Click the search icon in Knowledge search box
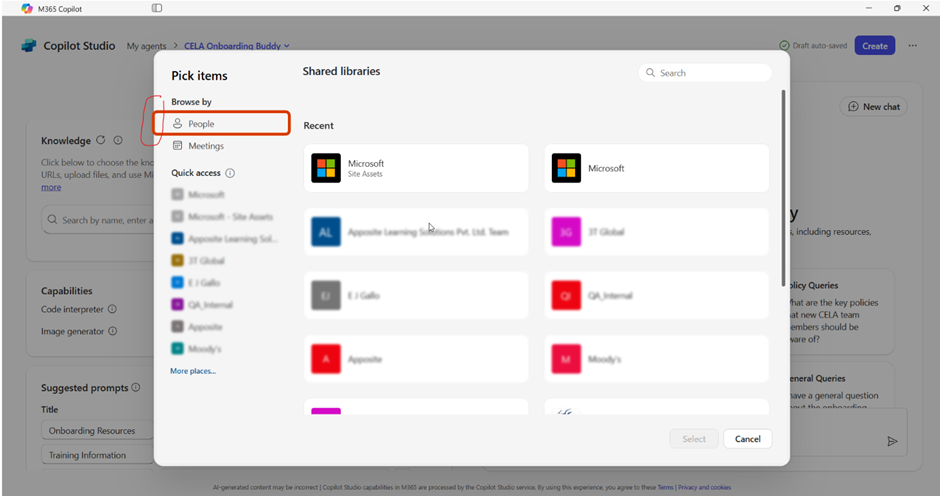The image size is (940, 496). point(53,220)
